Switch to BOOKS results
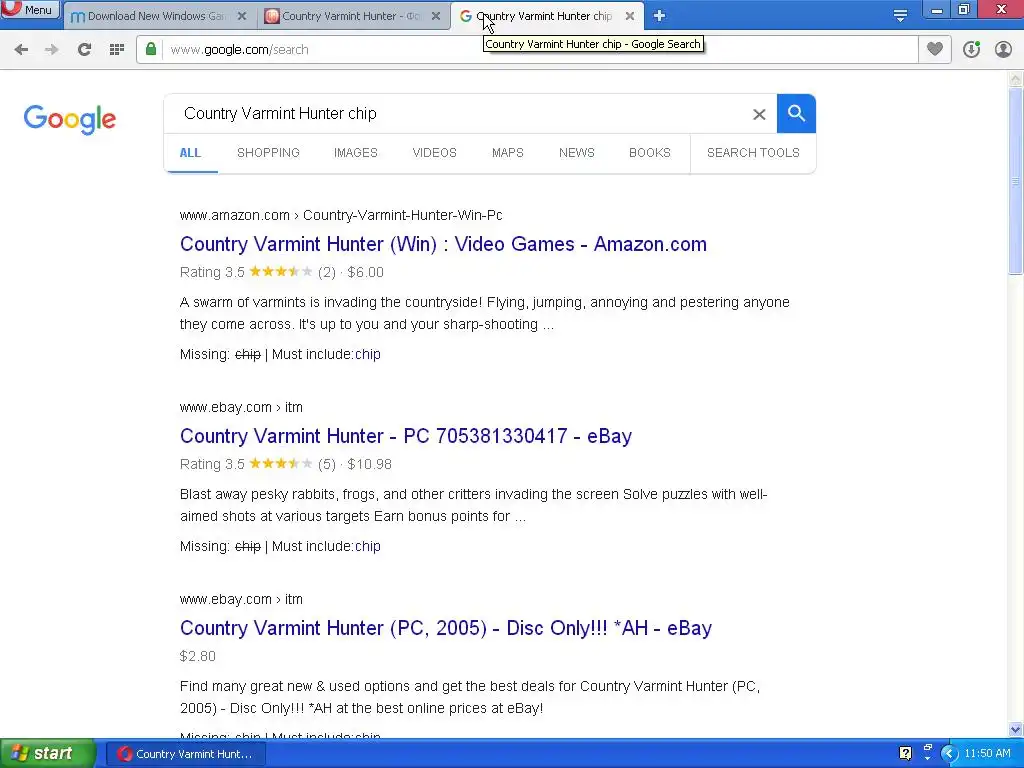The image size is (1024, 768). [649, 153]
